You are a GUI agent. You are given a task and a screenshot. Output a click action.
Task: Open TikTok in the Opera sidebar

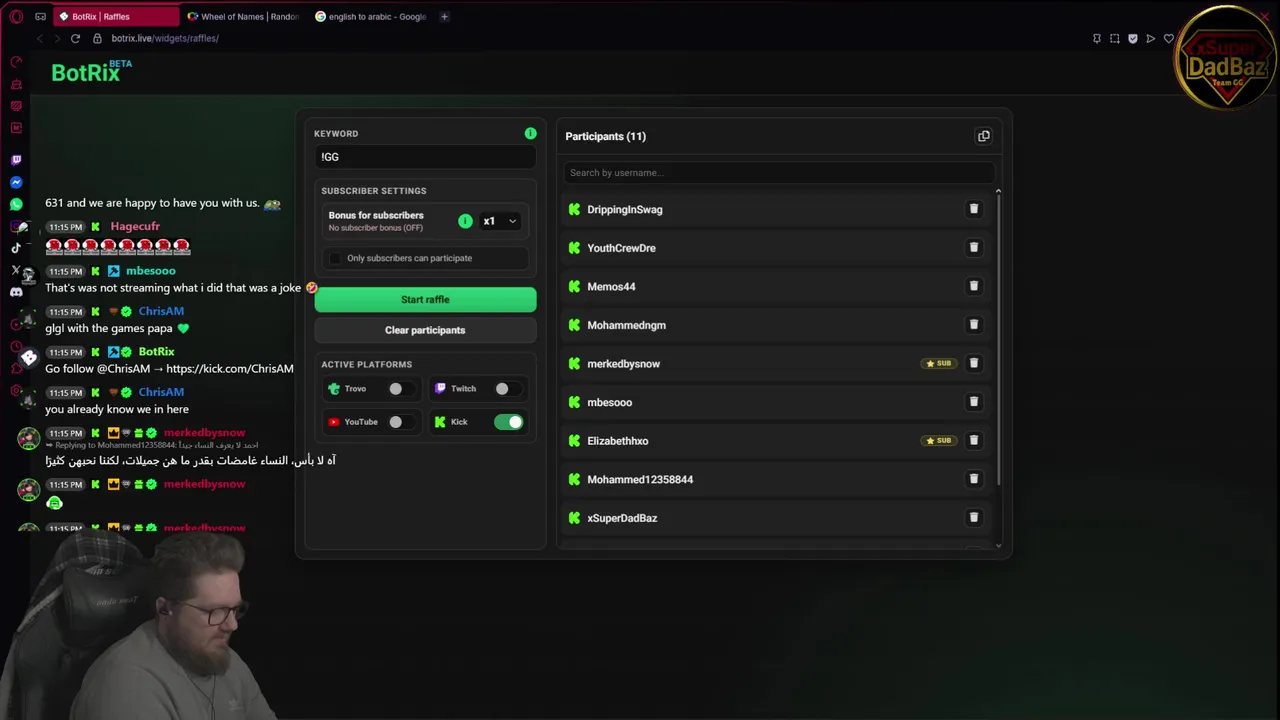click(x=16, y=248)
